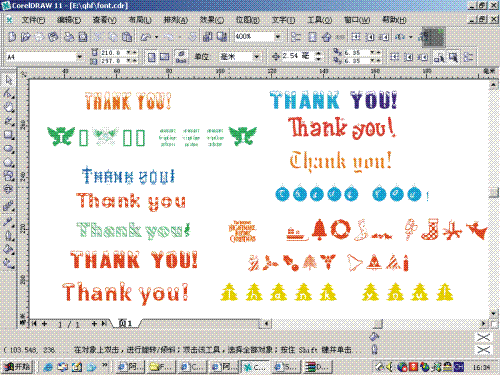Open the A4 paper size dropdown
This screenshot has height=375, width=500.
click(79, 57)
